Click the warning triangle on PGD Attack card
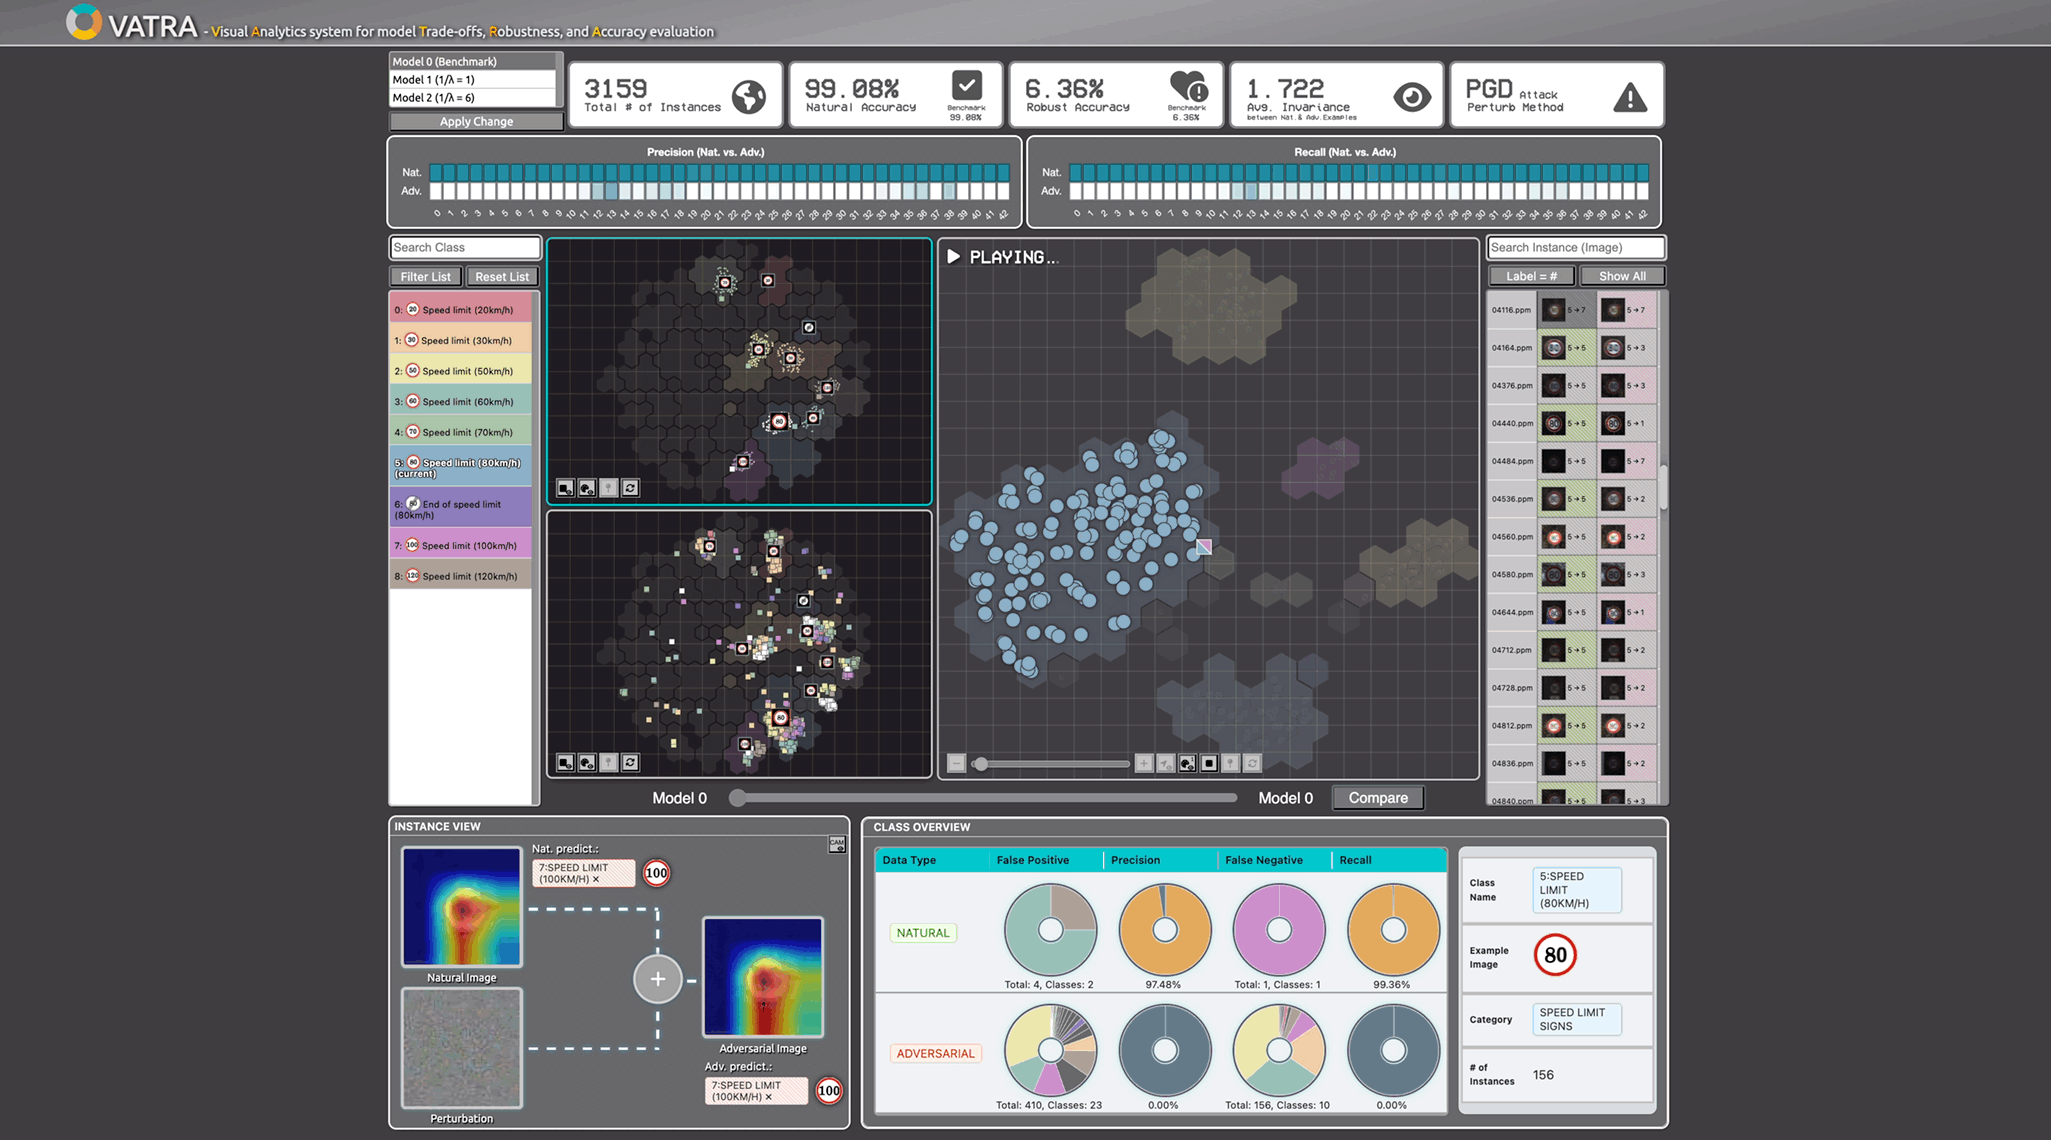The image size is (2051, 1140). coord(1630,97)
